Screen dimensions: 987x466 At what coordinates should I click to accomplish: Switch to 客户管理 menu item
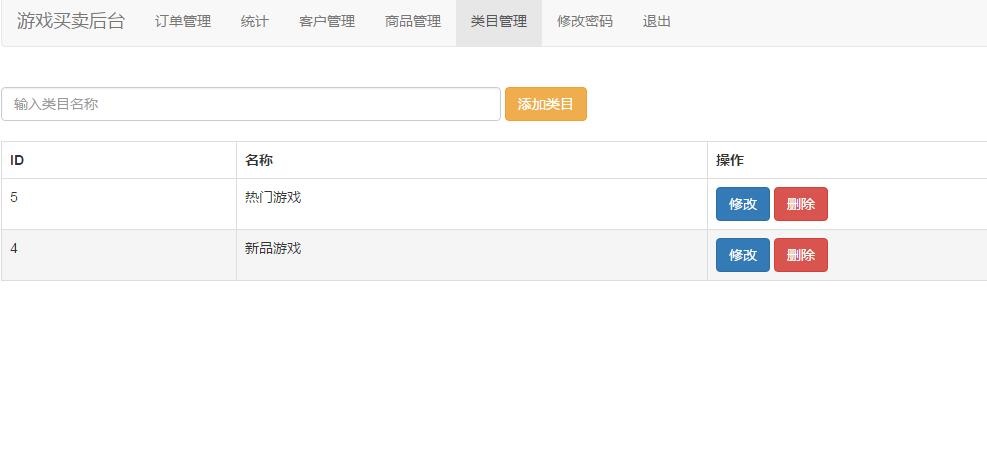327,21
